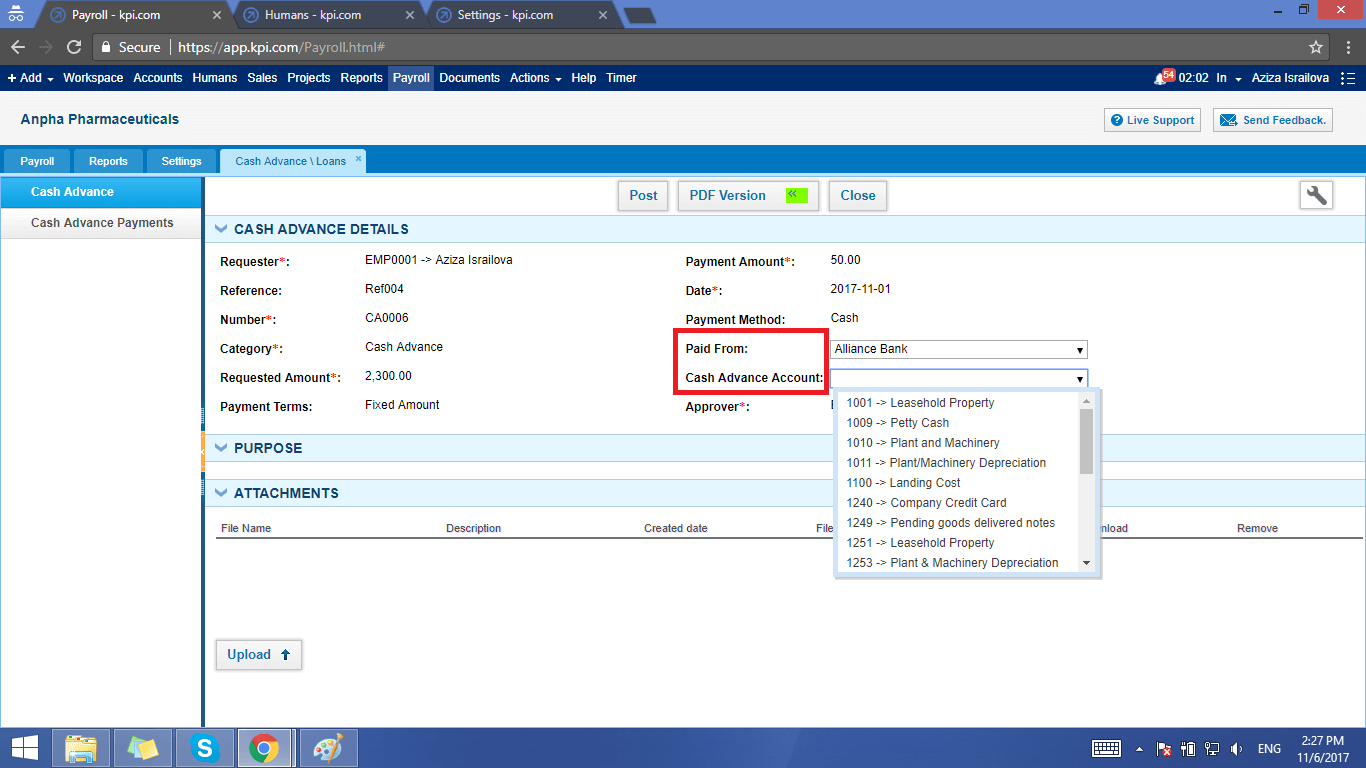The height and width of the screenshot is (768, 1366).
Task: Open the Reports menu in top bar
Action: (x=361, y=78)
